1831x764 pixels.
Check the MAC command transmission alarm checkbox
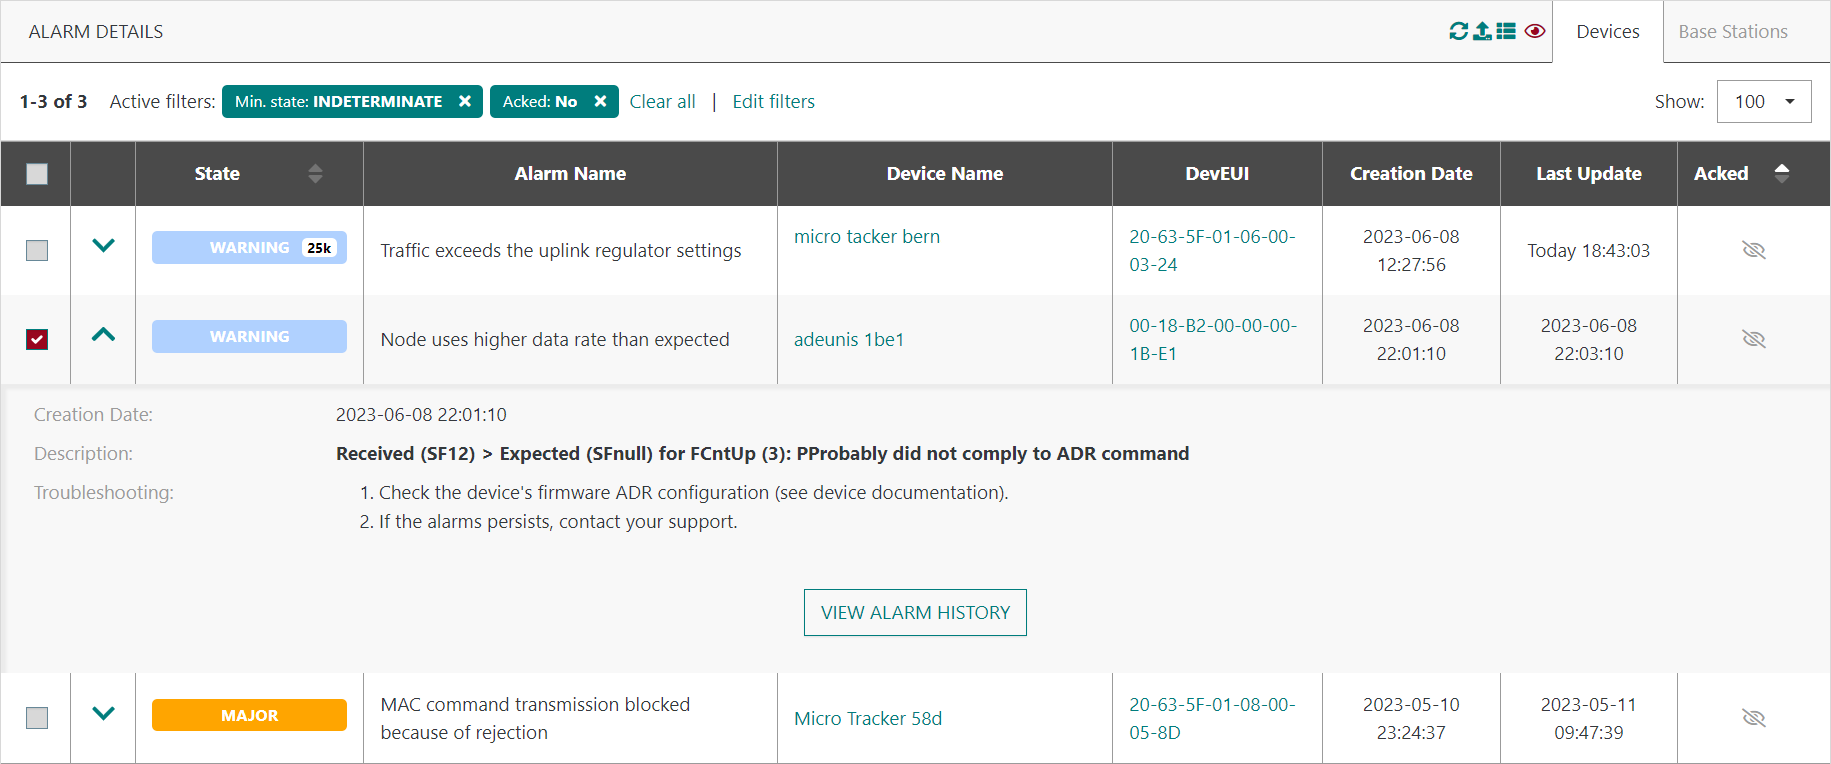(37, 718)
